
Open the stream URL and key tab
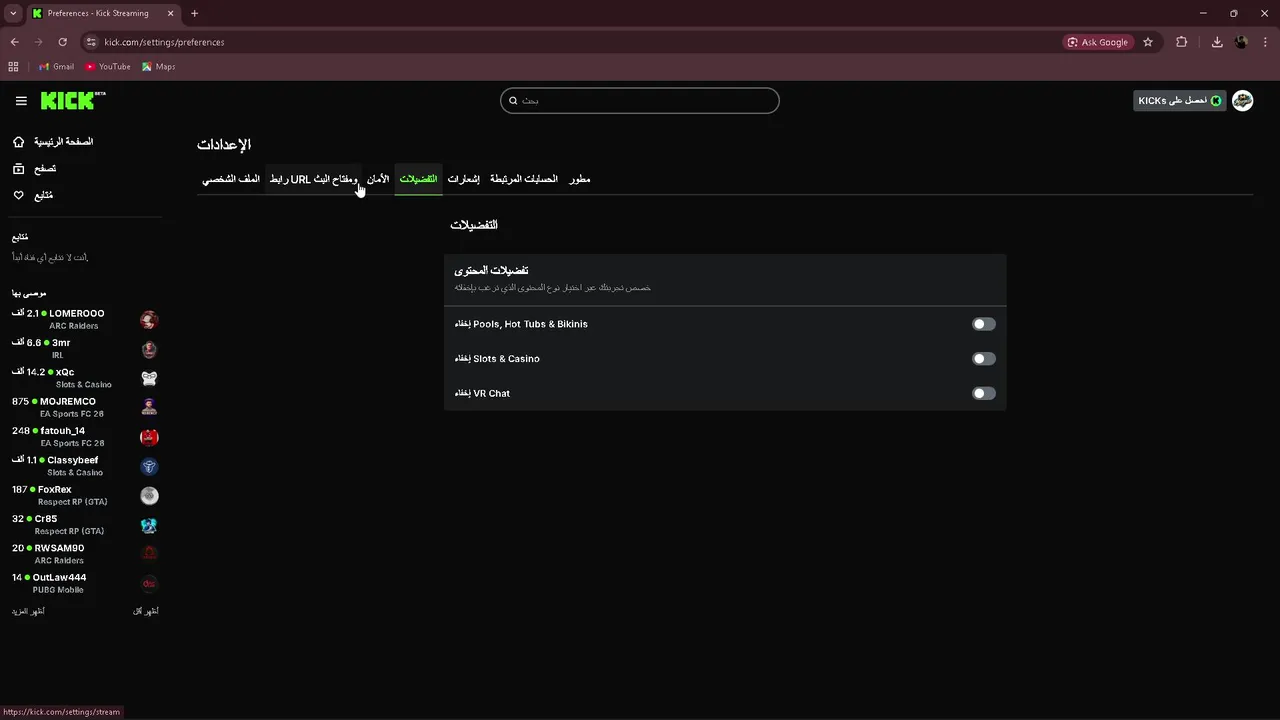tap(314, 179)
